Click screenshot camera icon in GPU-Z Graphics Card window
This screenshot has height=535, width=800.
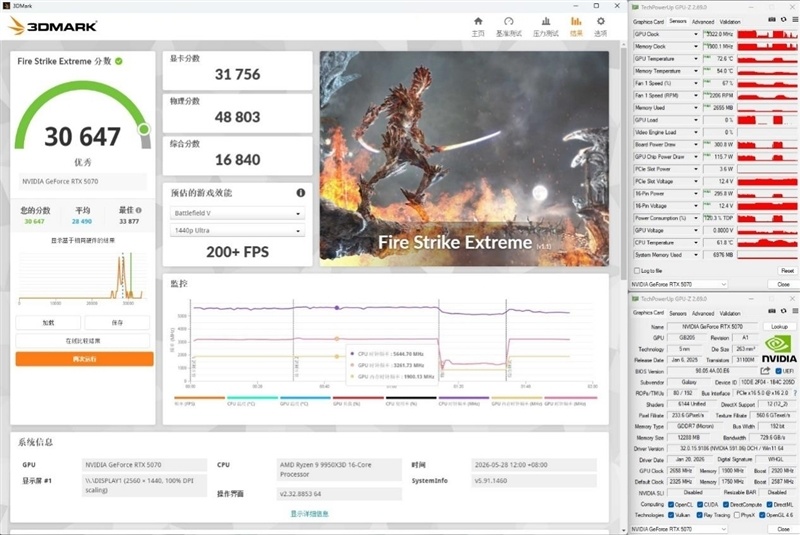[x=772, y=311]
